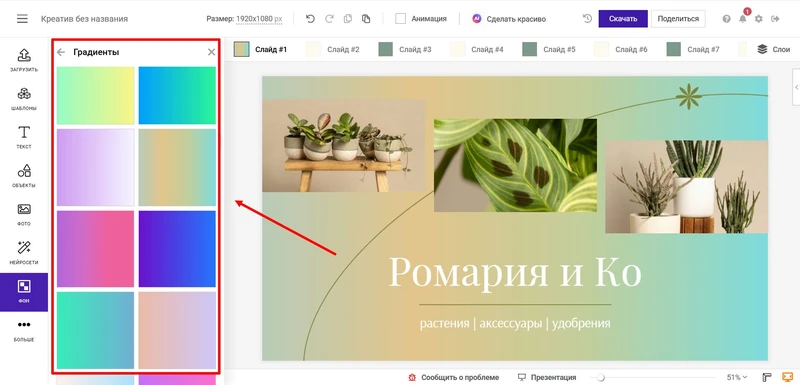This screenshot has height=385, width=800.
Task: Select the striped leaf photo
Action: pyautogui.click(x=515, y=165)
